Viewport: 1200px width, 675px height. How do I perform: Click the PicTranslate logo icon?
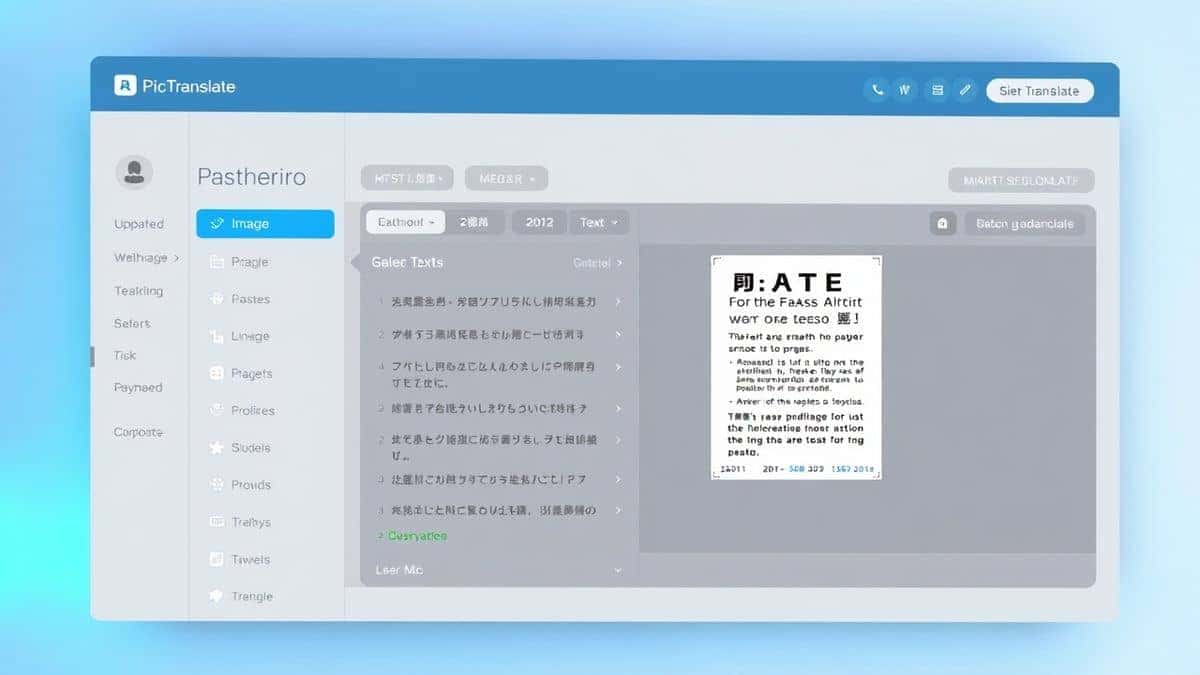(x=125, y=86)
